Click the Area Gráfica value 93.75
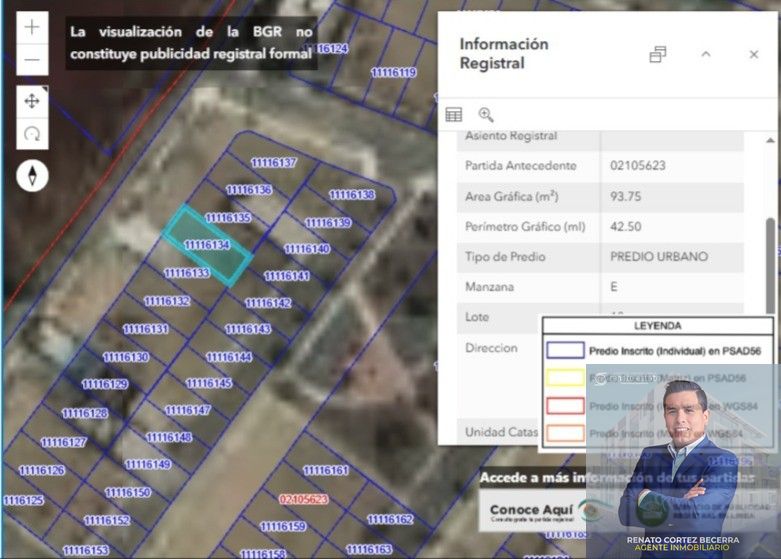The image size is (781, 559). pos(626,196)
